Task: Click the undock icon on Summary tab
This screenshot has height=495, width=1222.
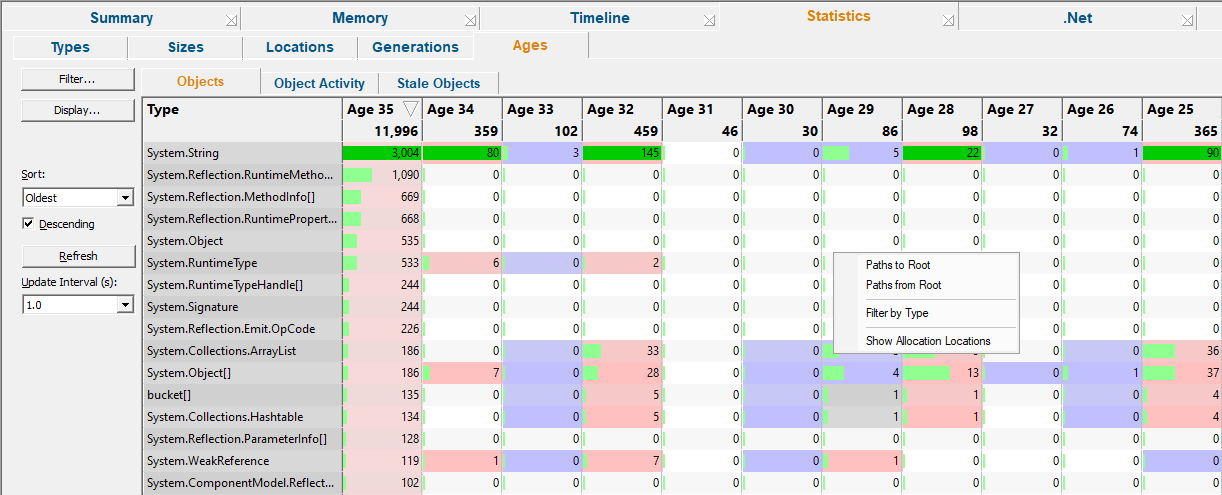Action: 231,19
